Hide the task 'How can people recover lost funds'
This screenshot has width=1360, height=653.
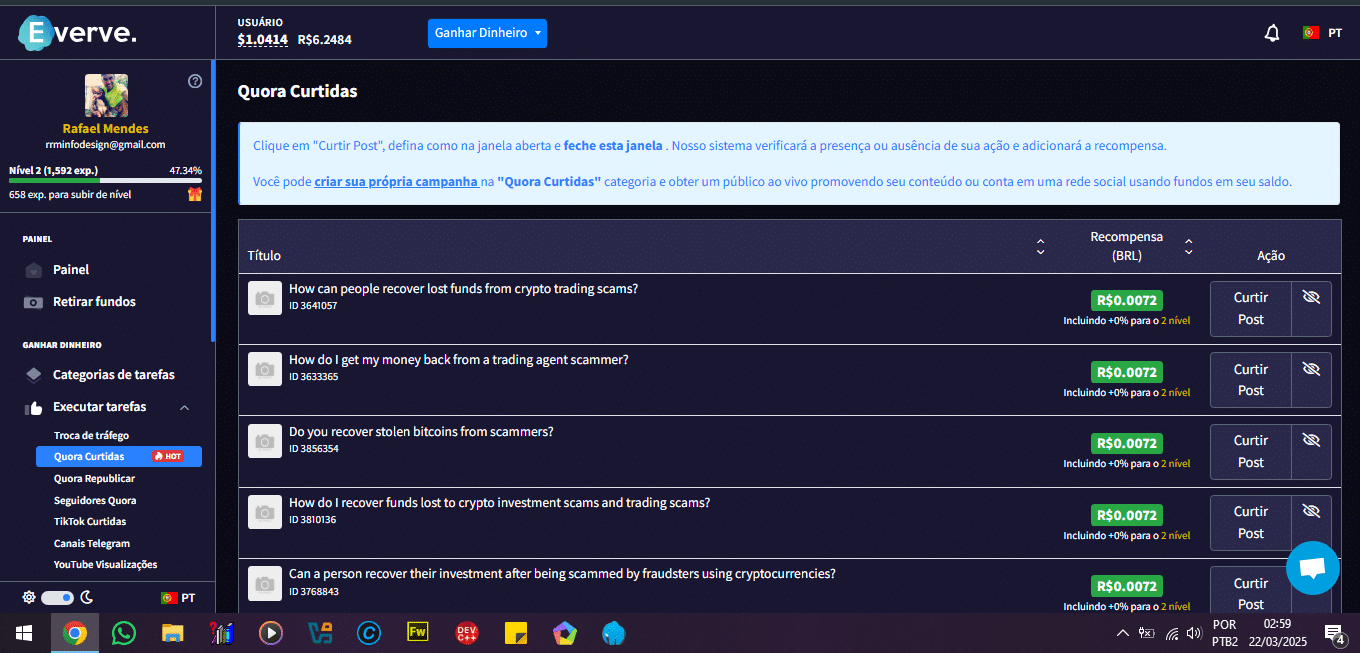coord(1312,297)
